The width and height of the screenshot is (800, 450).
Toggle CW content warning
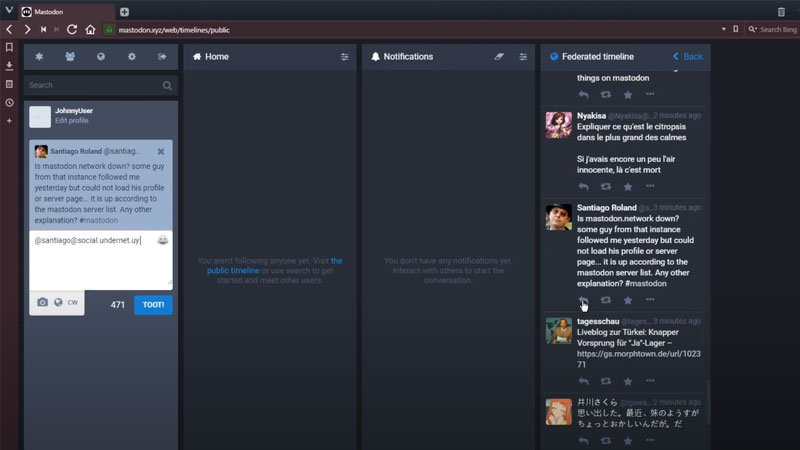(x=73, y=303)
